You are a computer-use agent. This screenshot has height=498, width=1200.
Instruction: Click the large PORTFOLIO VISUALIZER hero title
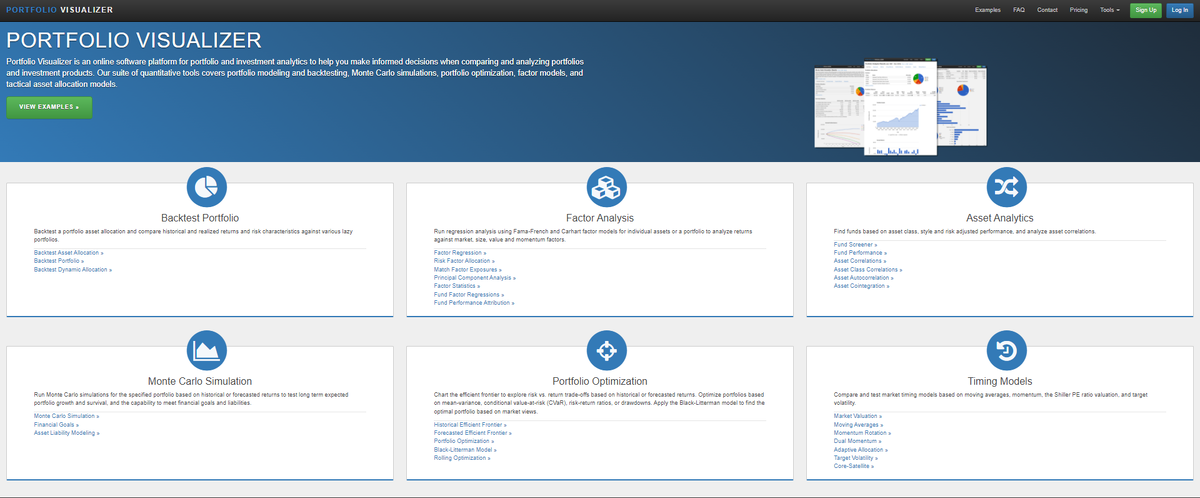pos(134,41)
